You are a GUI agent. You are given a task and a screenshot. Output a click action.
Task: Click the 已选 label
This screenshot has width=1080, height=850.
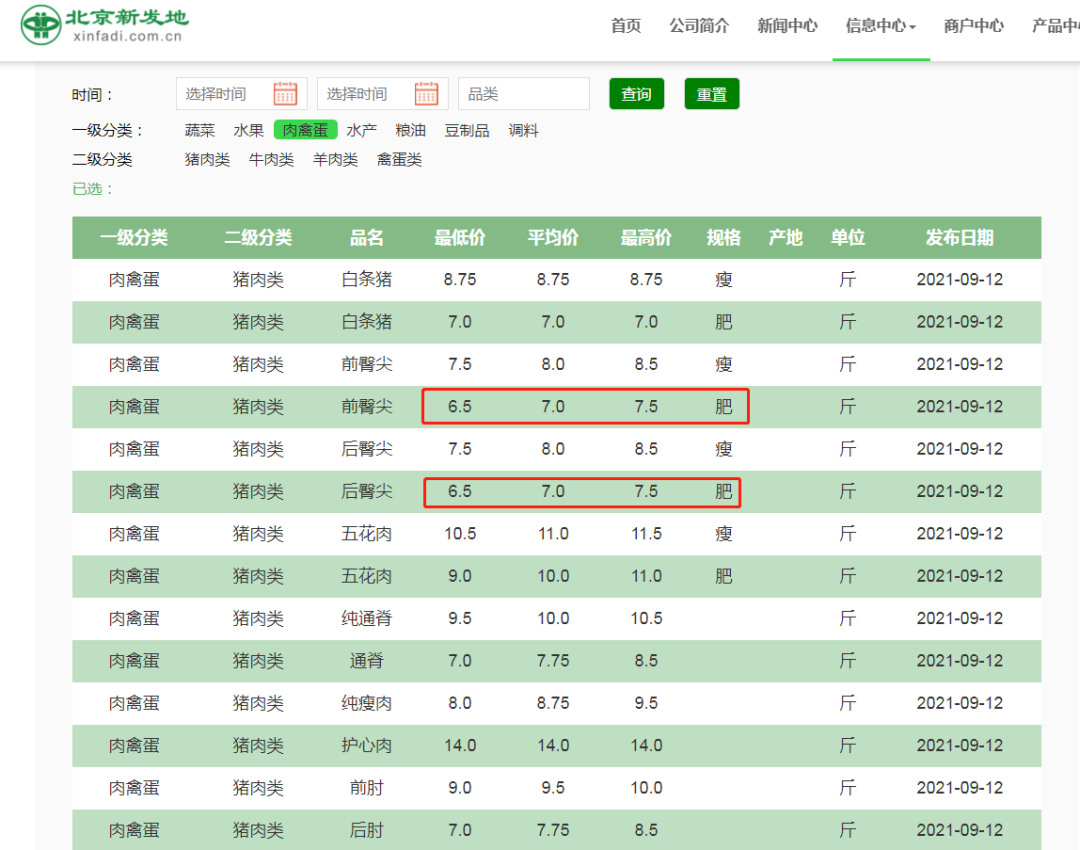92,189
